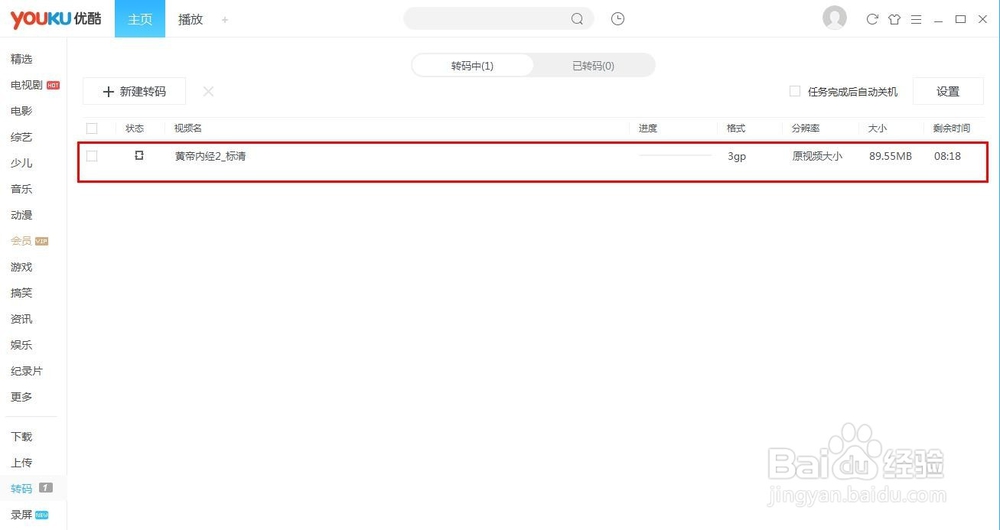1000x530 pixels.
Task: Select the 转码中(1) tab
Action: tap(473, 66)
